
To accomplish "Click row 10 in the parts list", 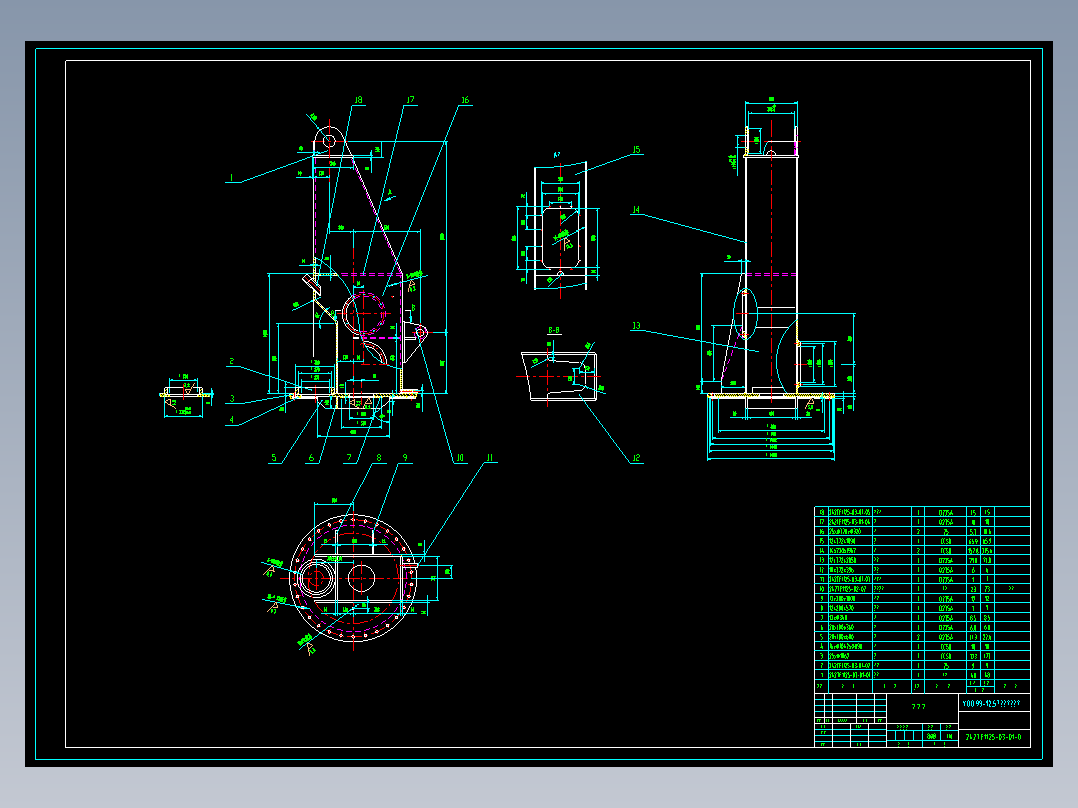I will tap(922, 589).
